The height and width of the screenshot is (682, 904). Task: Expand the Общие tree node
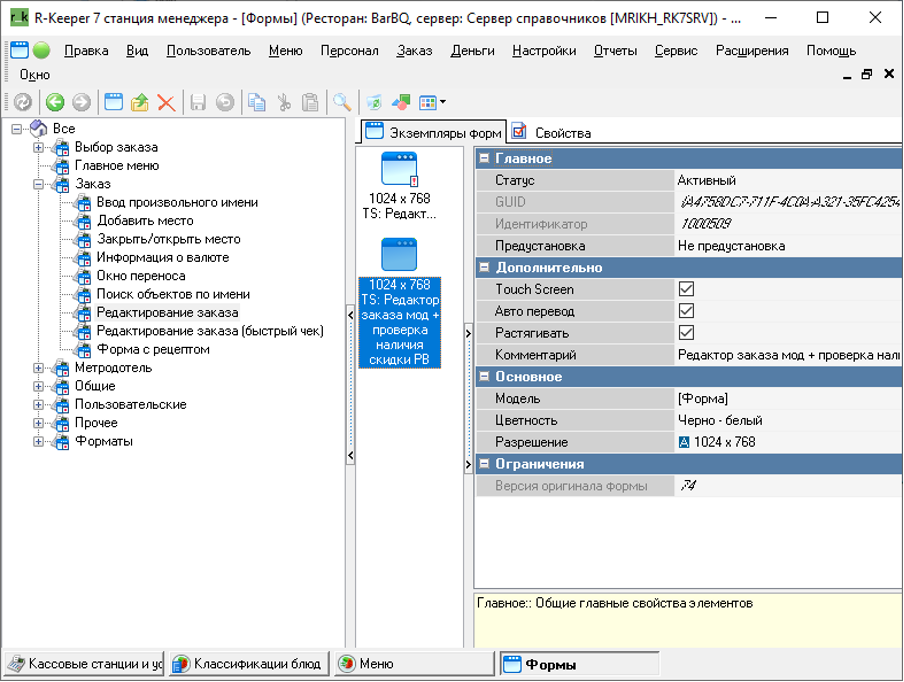point(38,386)
